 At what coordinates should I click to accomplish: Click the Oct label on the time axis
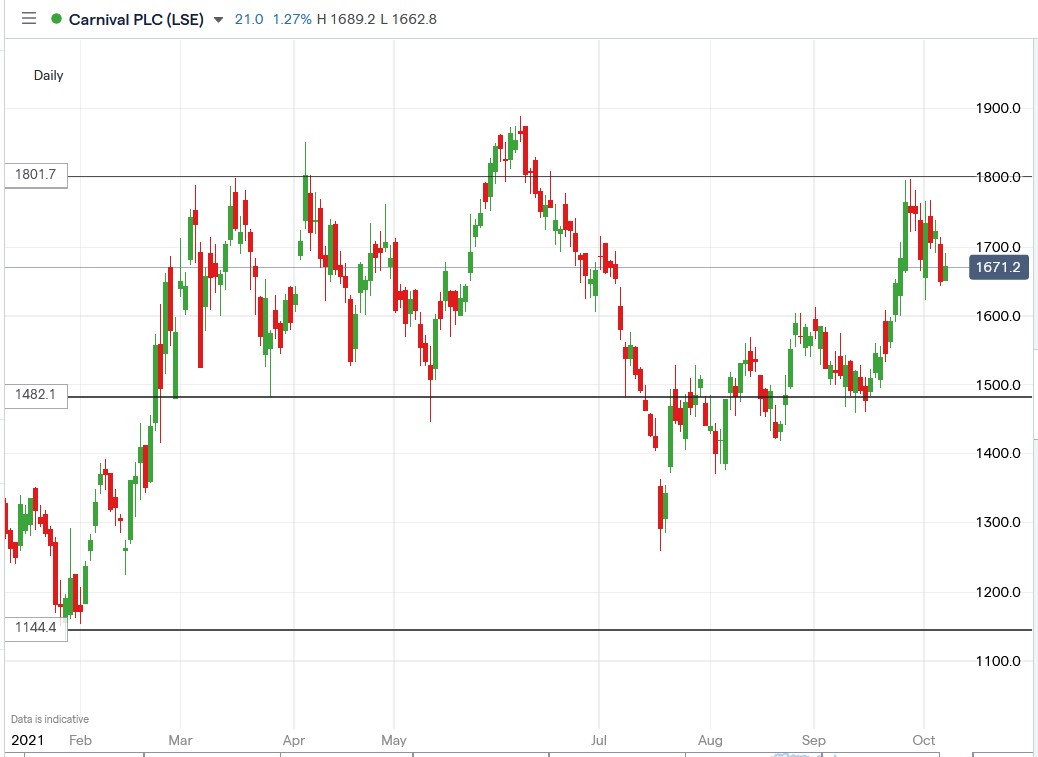(x=922, y=740)
